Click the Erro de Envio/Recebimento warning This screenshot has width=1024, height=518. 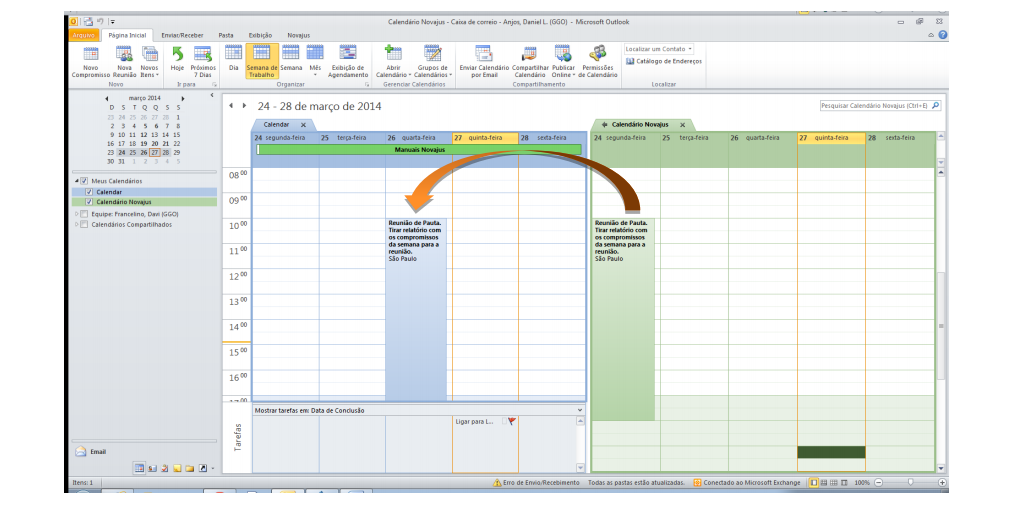click(536, 483)
